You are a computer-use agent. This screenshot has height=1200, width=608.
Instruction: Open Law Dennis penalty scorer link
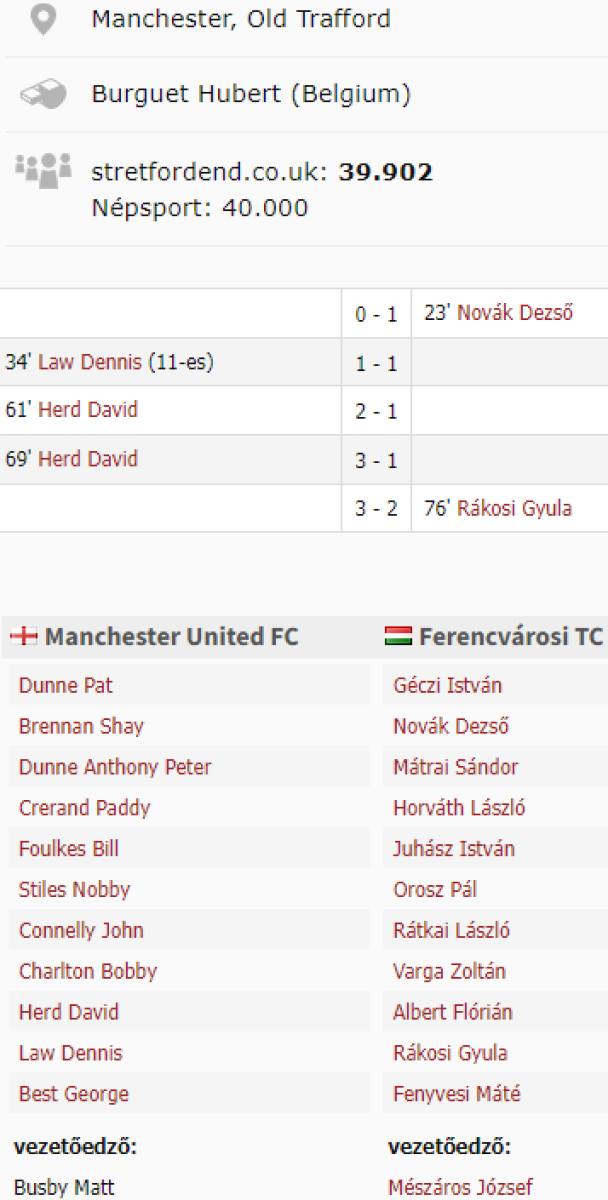pyautogui.click(x=89, y=362)
